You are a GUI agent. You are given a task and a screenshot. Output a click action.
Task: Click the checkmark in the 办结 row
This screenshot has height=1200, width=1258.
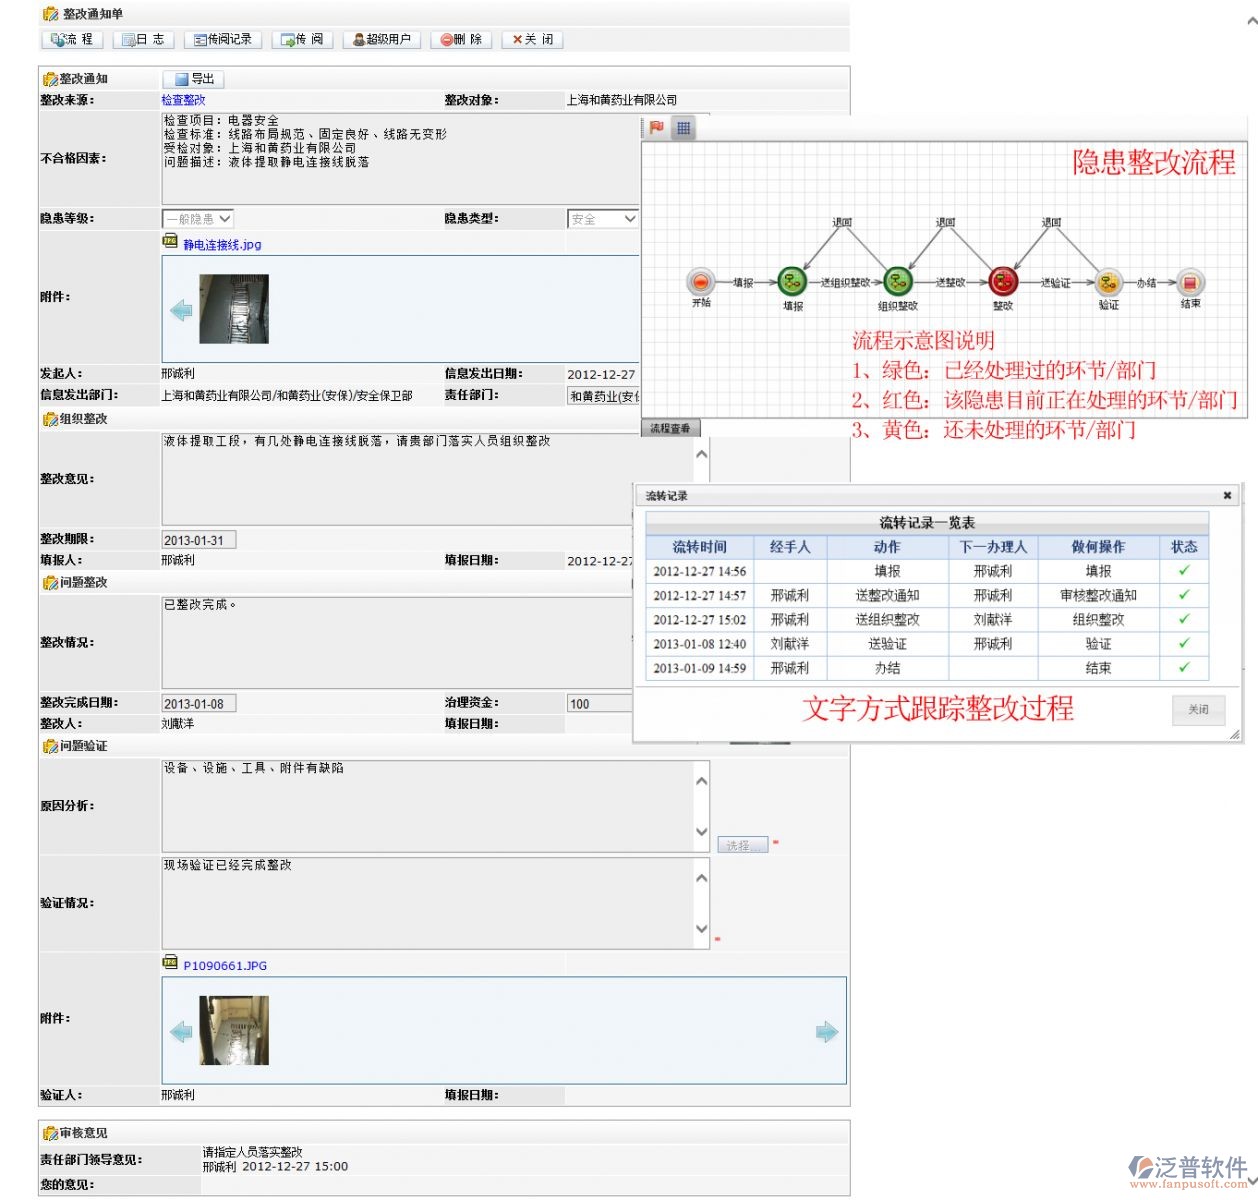pyautogui.click(x=1184, y=667)
